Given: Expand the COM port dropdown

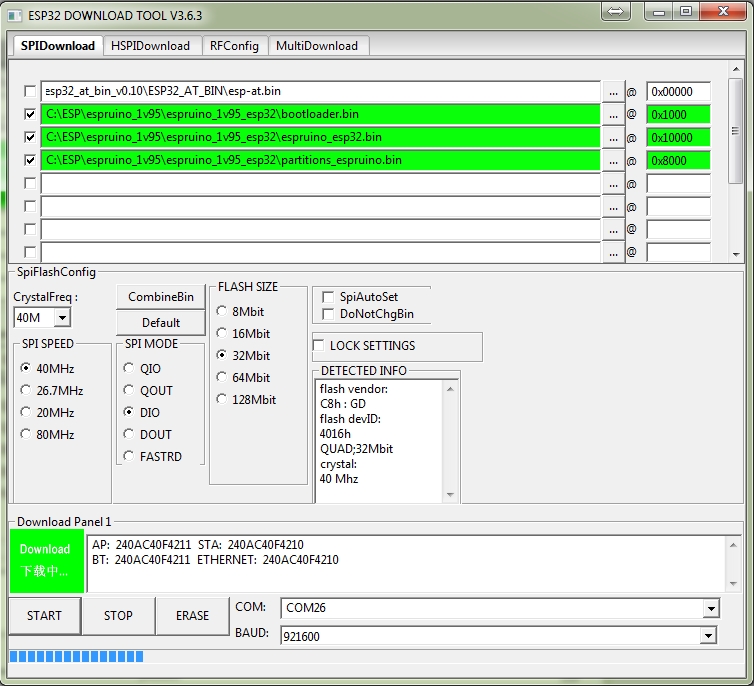Looking at the screenshot, I should click(x=710, y=608).
